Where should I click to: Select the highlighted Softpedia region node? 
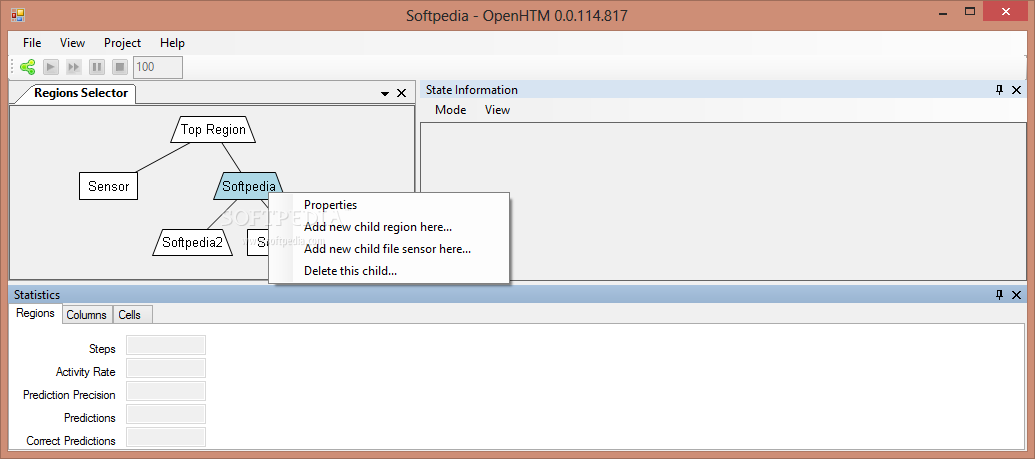pyautogui.click(x=248, y=186)
